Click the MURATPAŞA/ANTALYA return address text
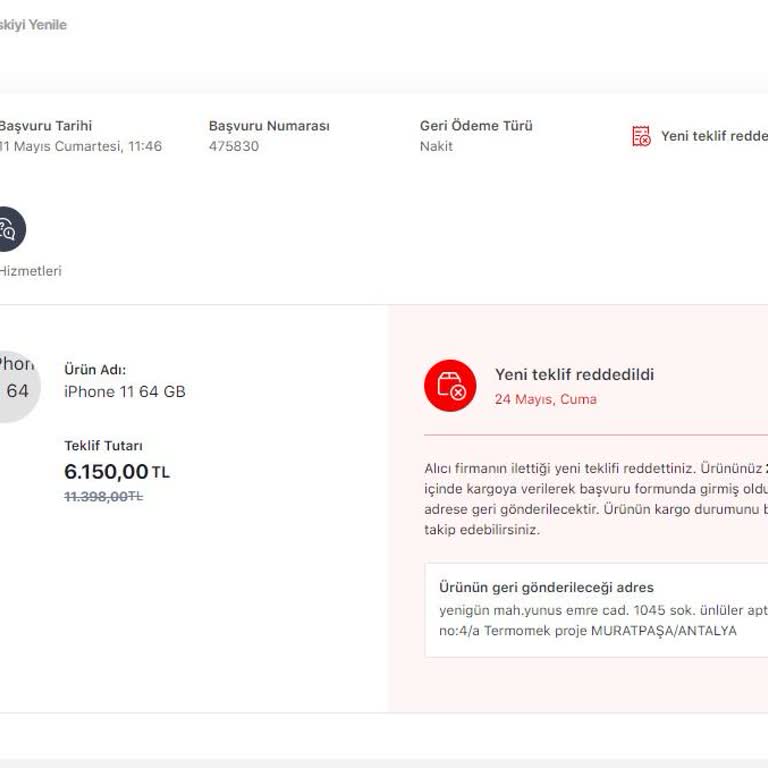This screenshot has width=768, height=768. coord(663,631)
